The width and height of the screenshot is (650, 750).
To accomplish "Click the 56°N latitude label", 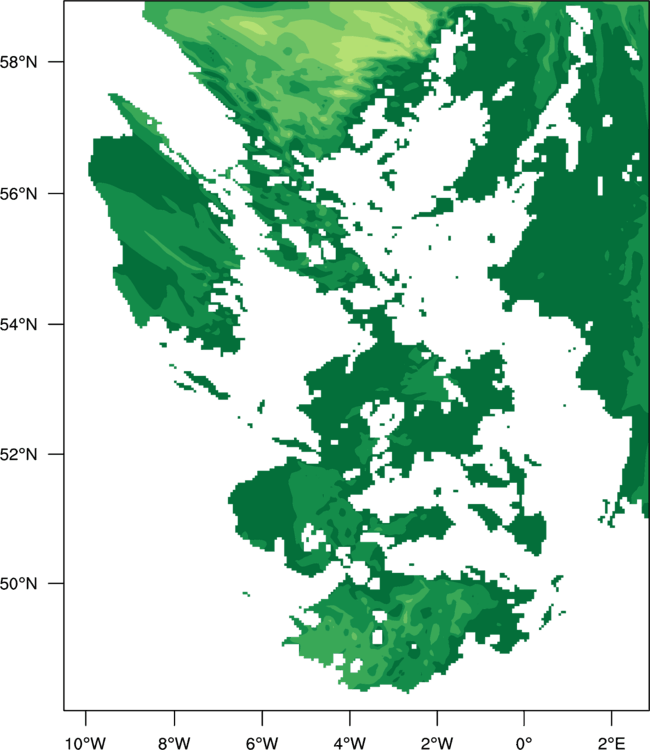I will coord(18,194).
